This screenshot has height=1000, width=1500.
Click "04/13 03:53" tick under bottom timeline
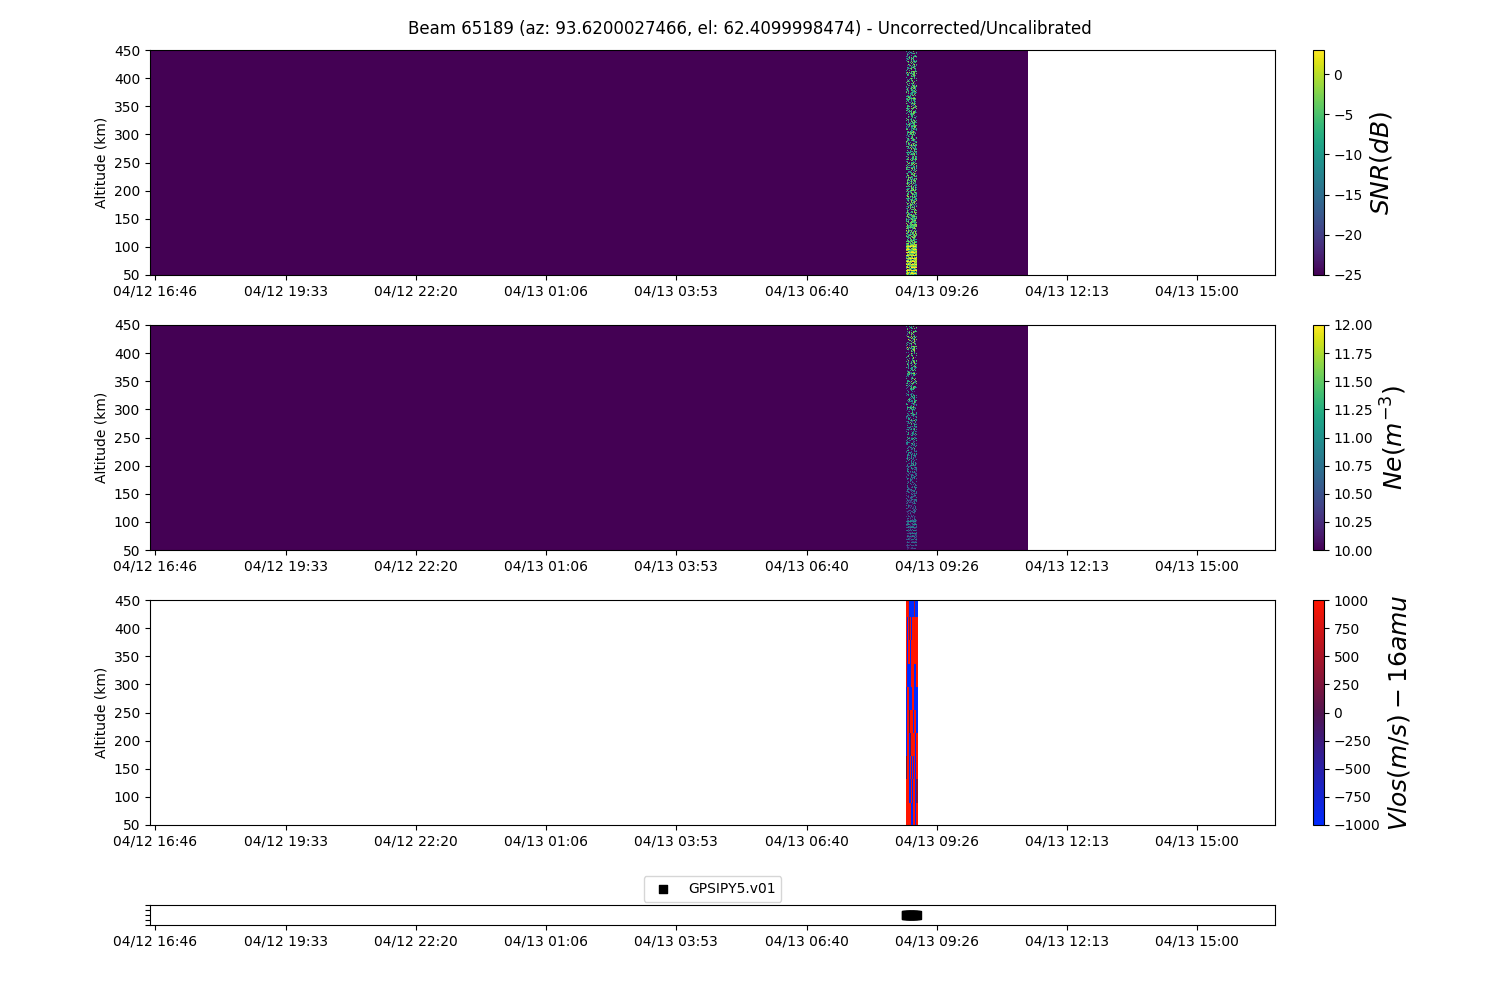(x=676, y=941)
